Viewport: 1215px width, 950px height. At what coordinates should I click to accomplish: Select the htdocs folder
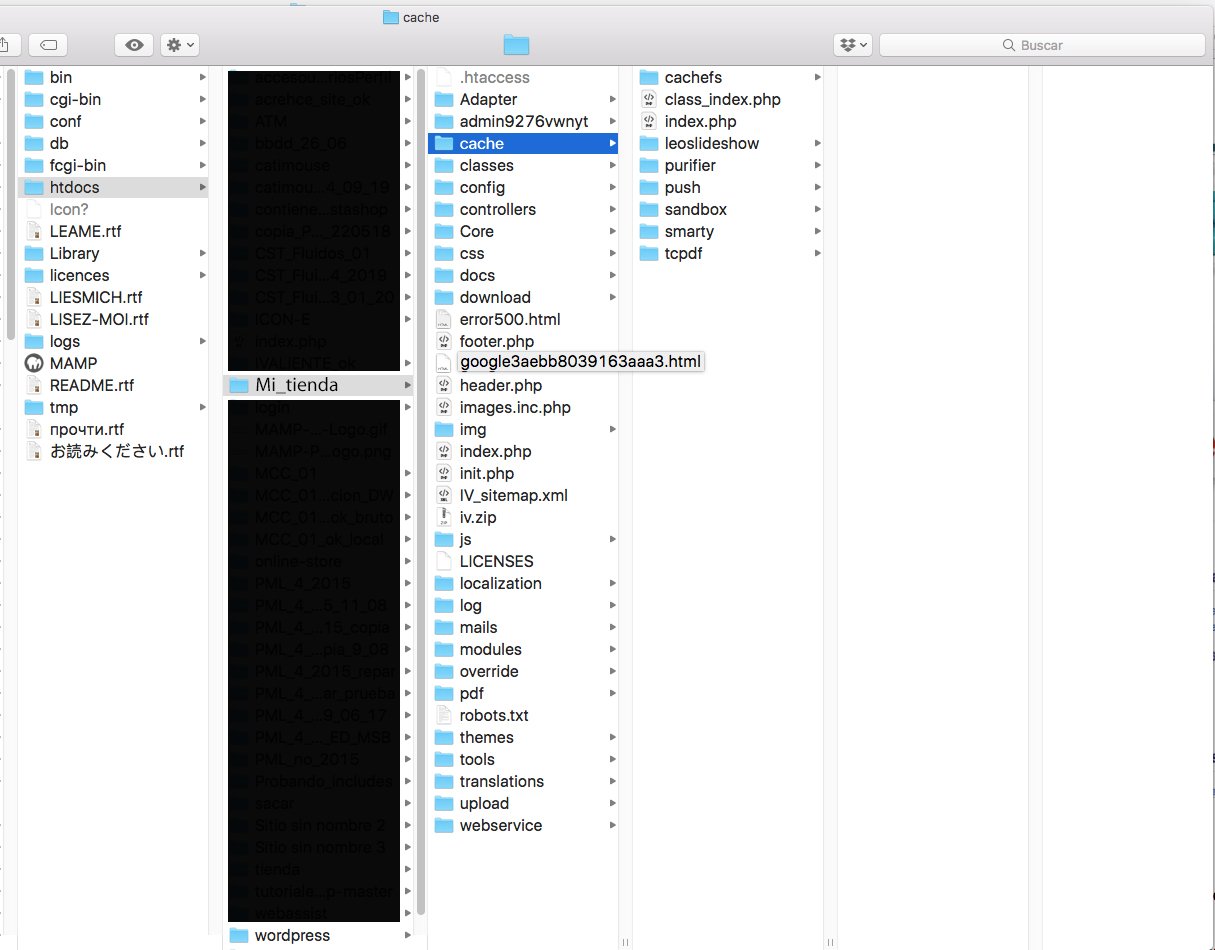pos(113,187)
